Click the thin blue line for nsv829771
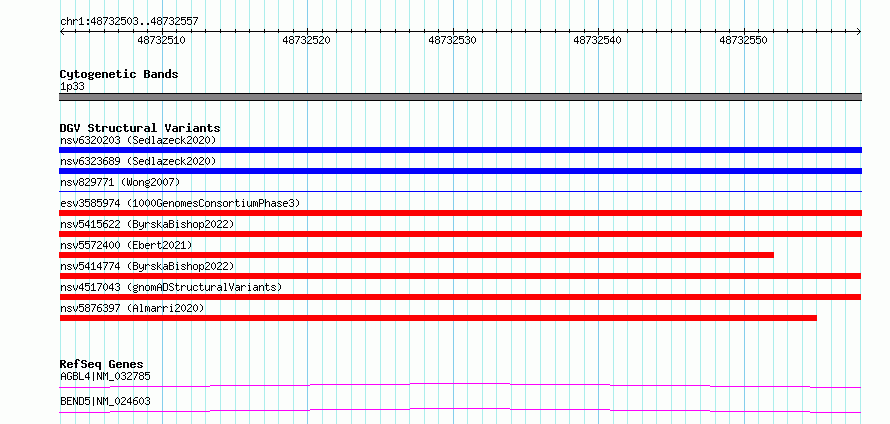Viewport: 890px width, 424px height. click(460, 192)
